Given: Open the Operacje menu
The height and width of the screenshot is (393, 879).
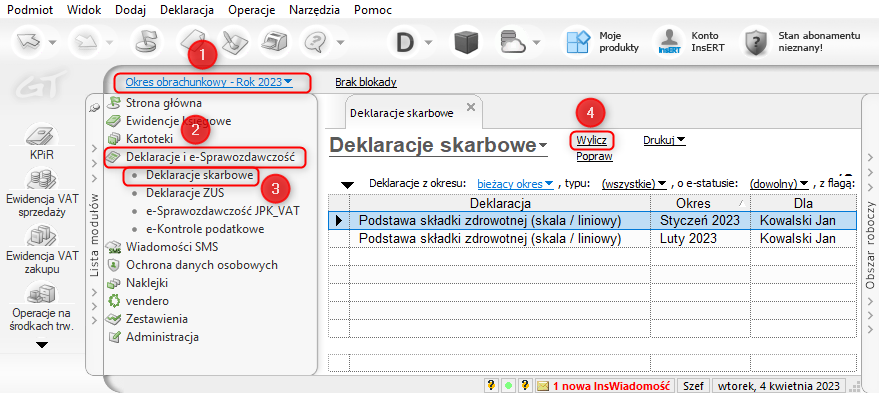Looking at the screenshot, I should pyautogui.click(x=252, y=10).
